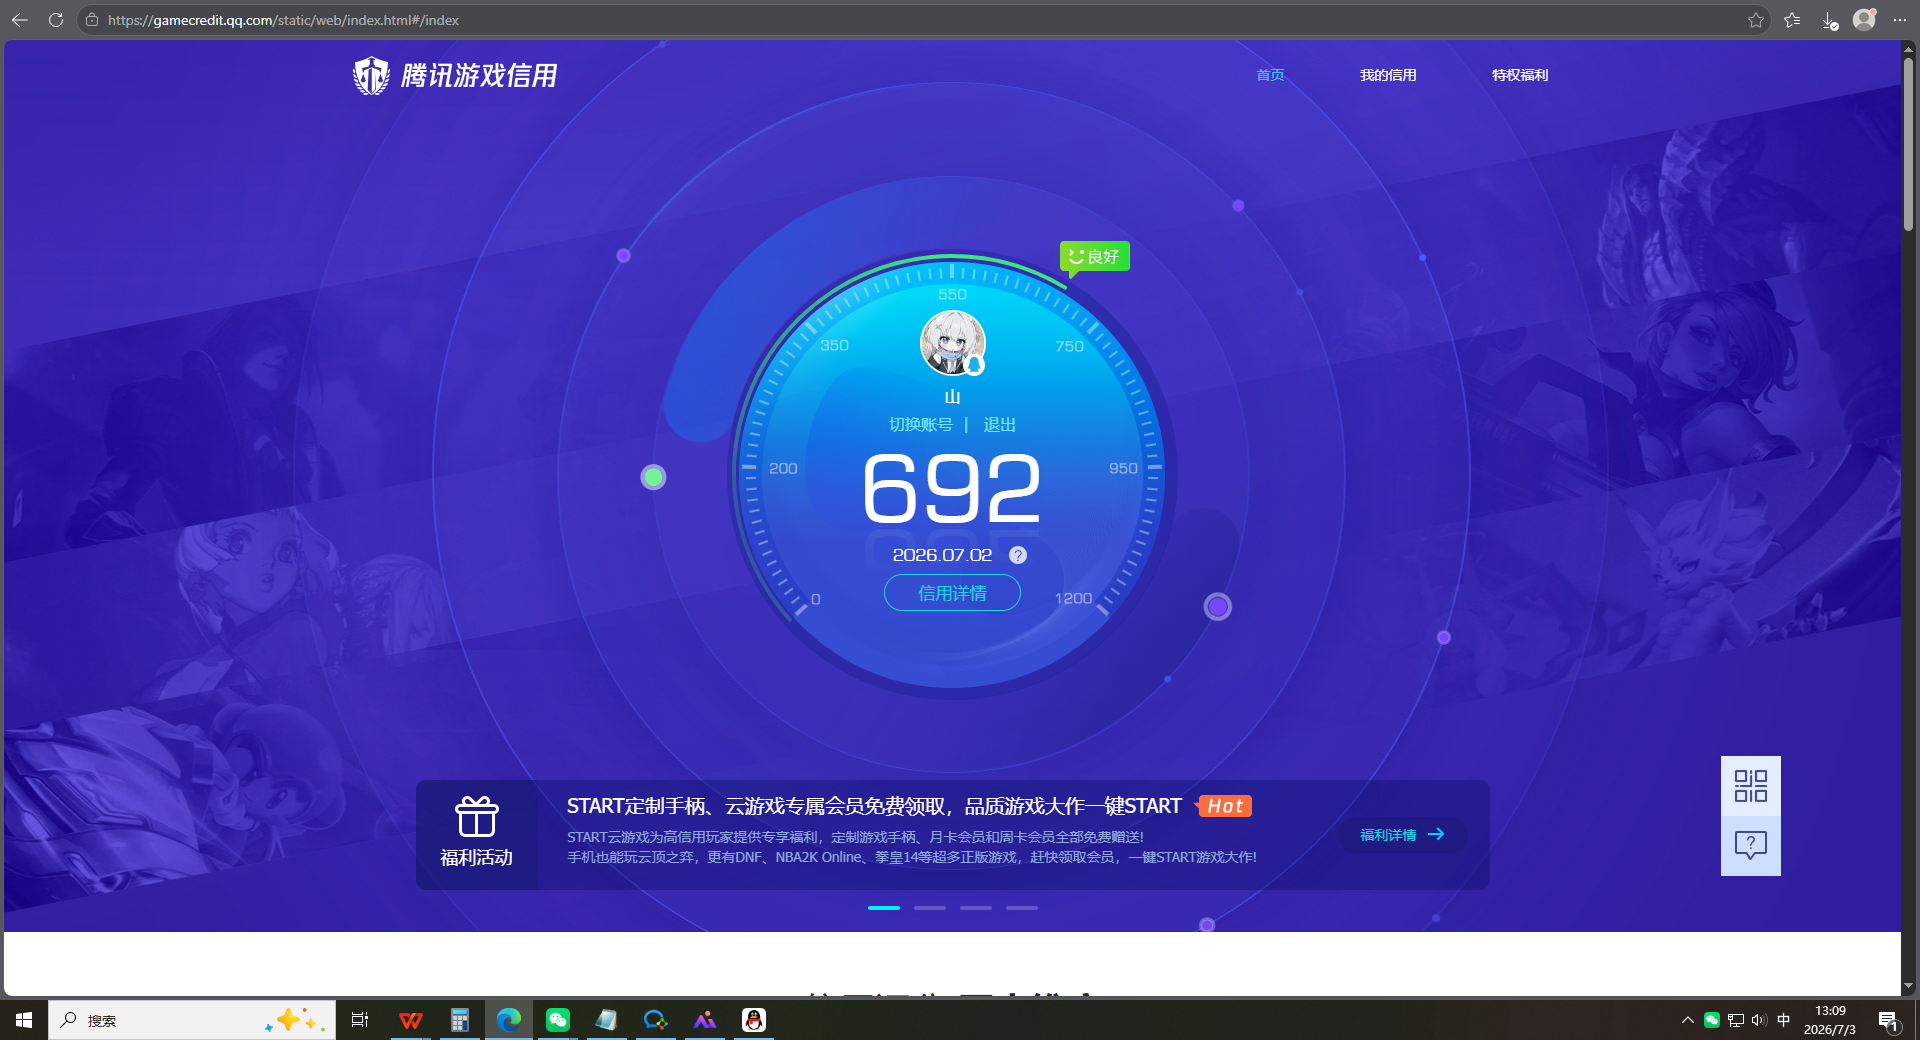1920x1040 pixels.
Task: Click the Tencent Game Credit shield logo
Action: tap(371, 75)
